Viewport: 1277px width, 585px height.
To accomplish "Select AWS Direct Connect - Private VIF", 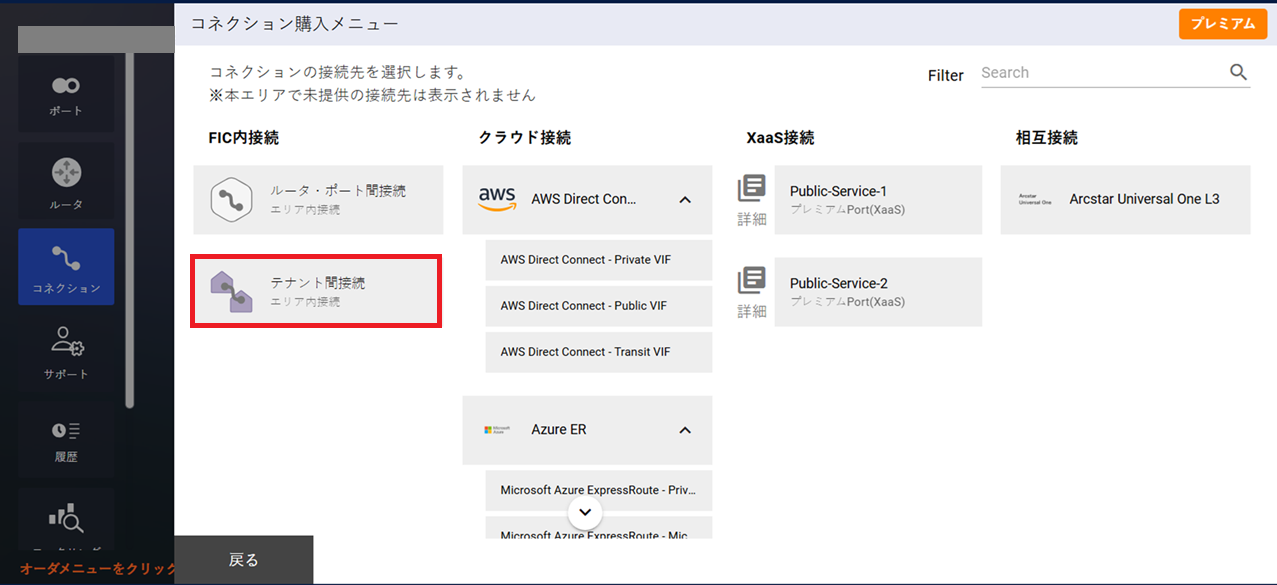I will (x=598, y=260).
